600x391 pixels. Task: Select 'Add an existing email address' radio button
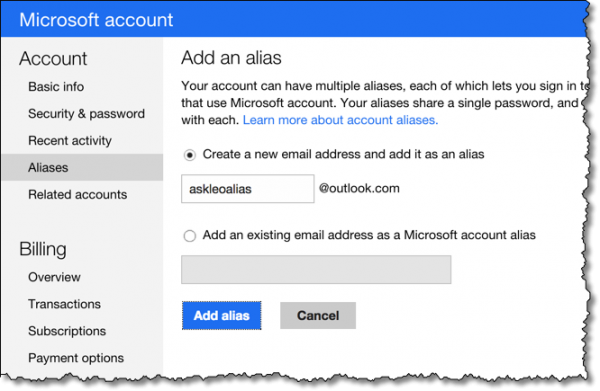click(x=190, y=236)
